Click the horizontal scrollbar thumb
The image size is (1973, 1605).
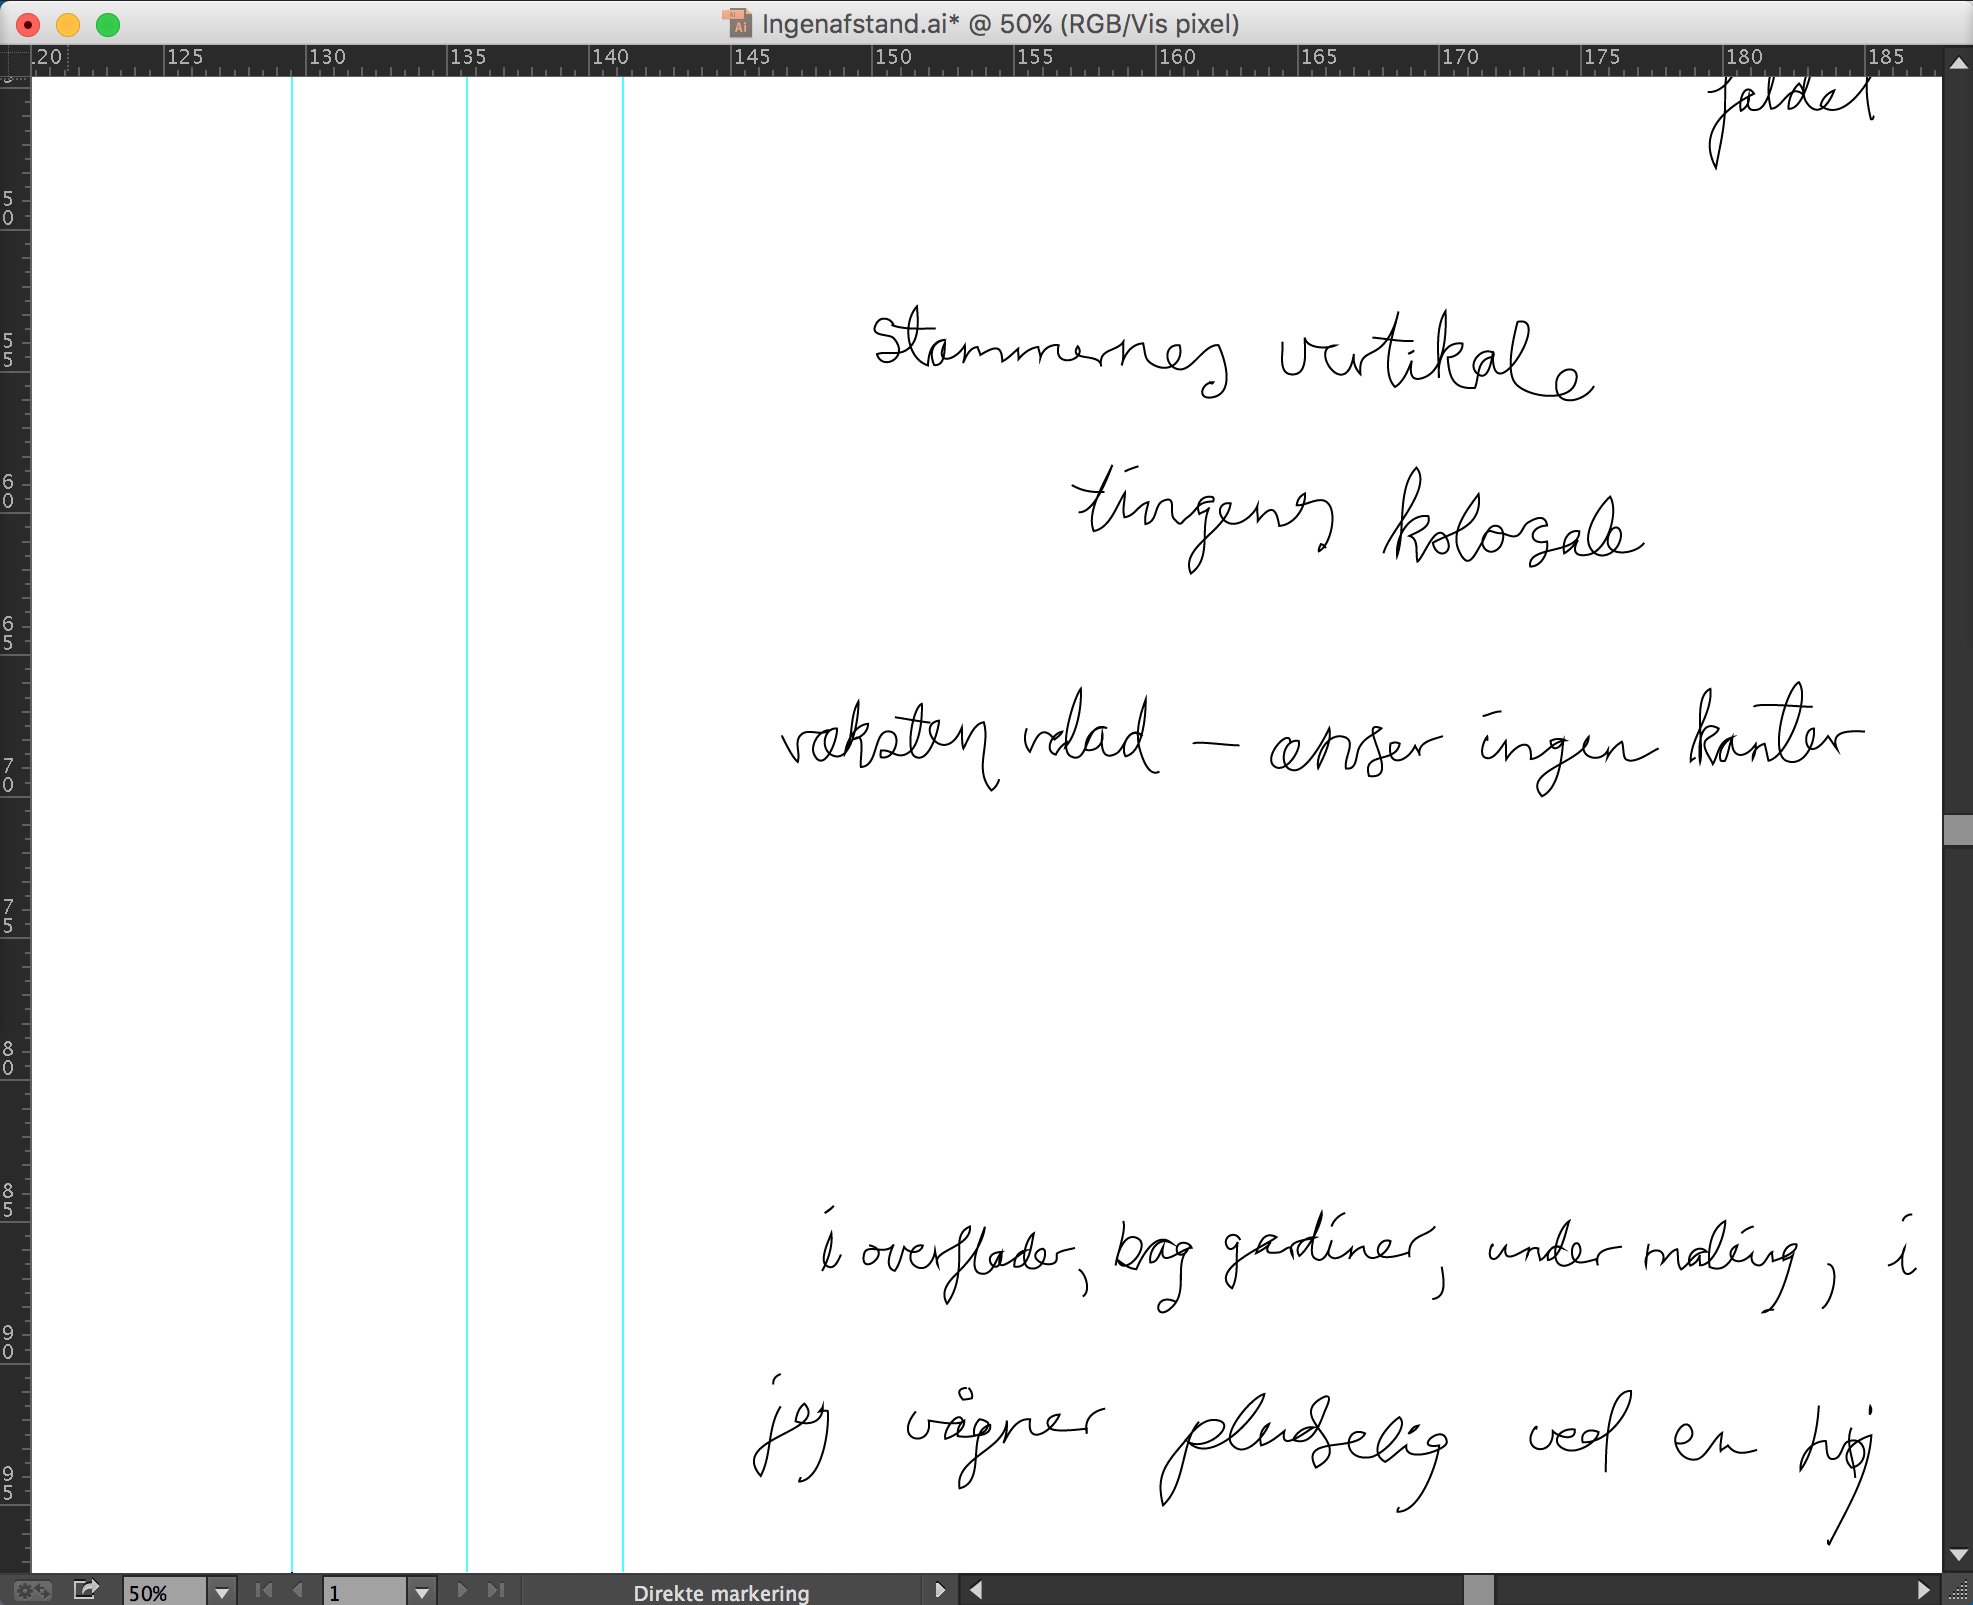pos(1478,1590)
